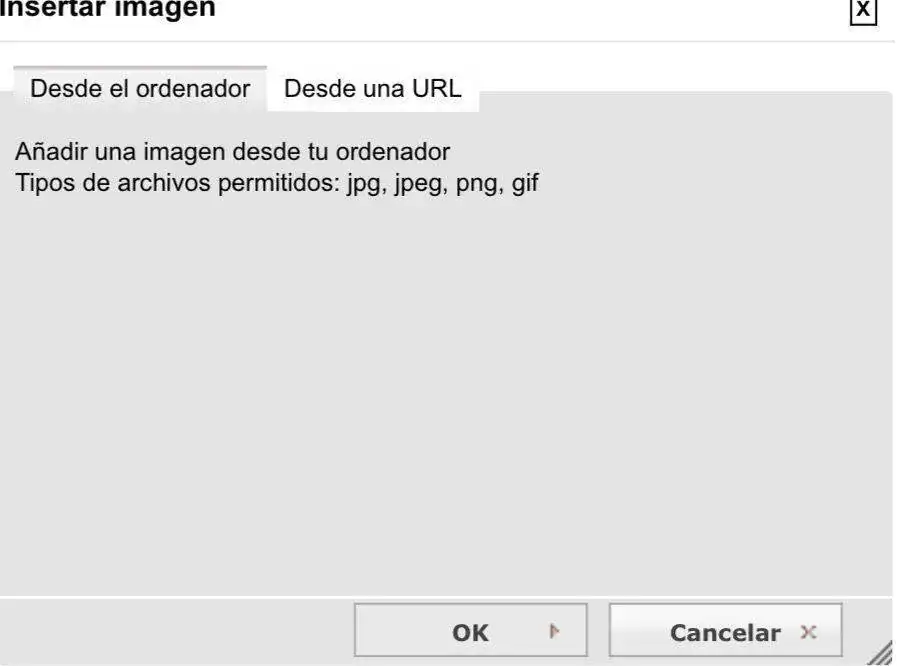Click the x icon beside Cancelar

pyautogui.click(x=809, y=631)
